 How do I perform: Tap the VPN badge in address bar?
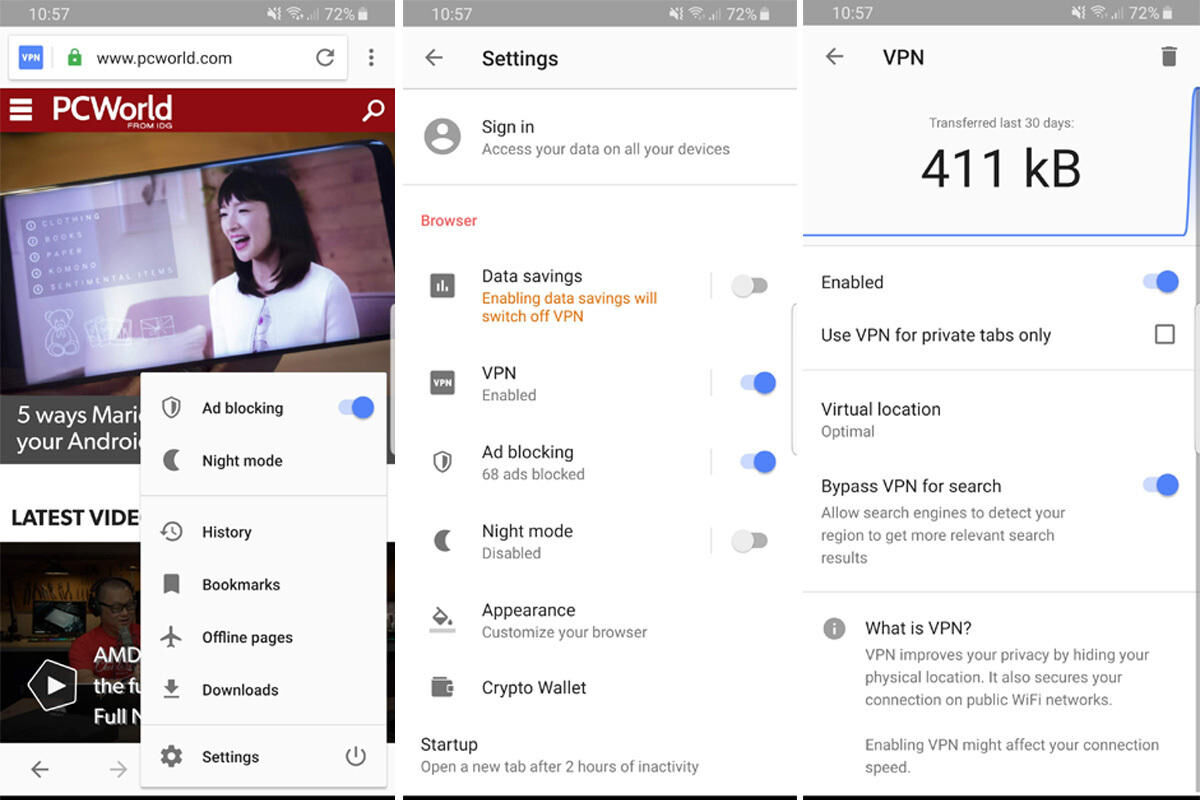coord(31,58)
